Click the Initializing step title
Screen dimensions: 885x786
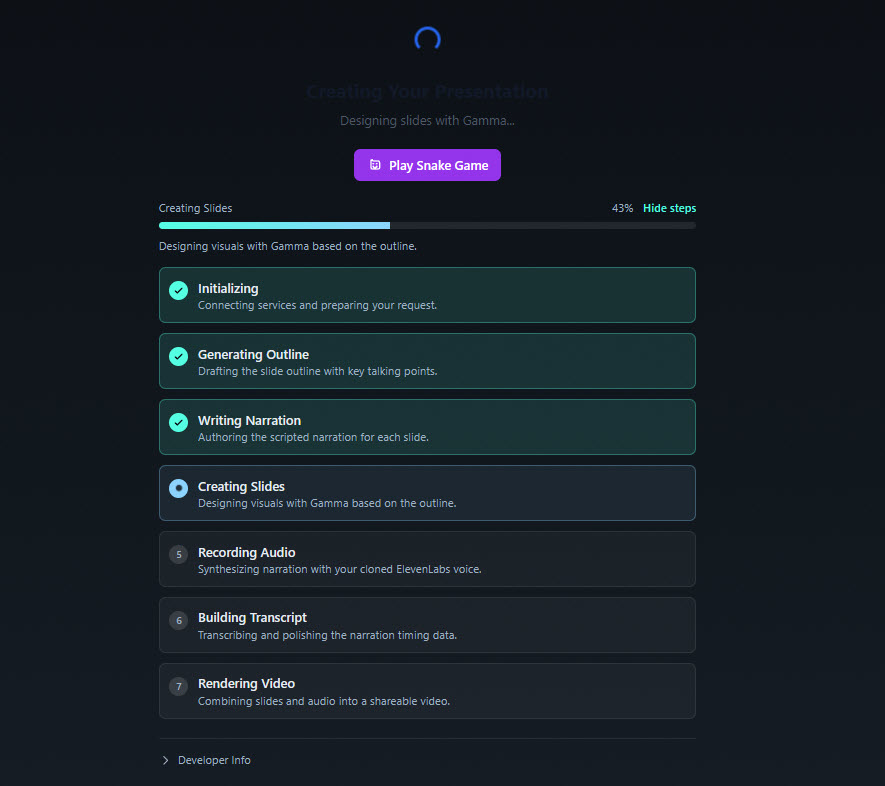[x=228, y=288]
